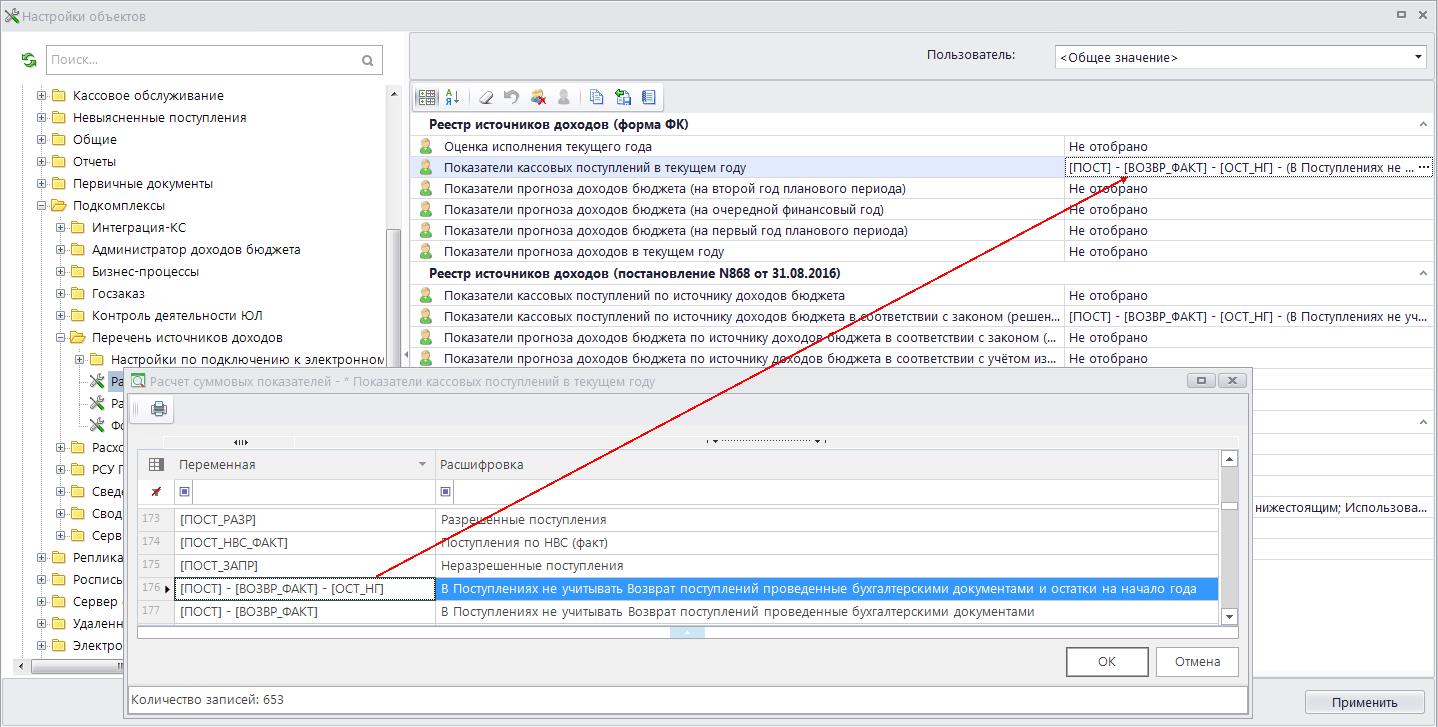This screenshot has width=1438, height=727.
Task: Click scroll-down arrow of variables grid scrollbar
Action: [1230, 616]
